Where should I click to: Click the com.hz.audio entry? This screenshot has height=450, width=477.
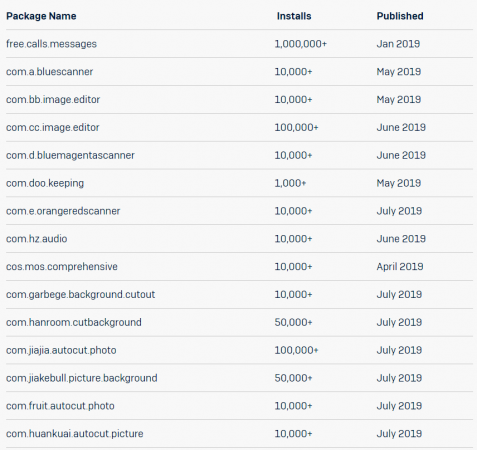click(37, 239)
